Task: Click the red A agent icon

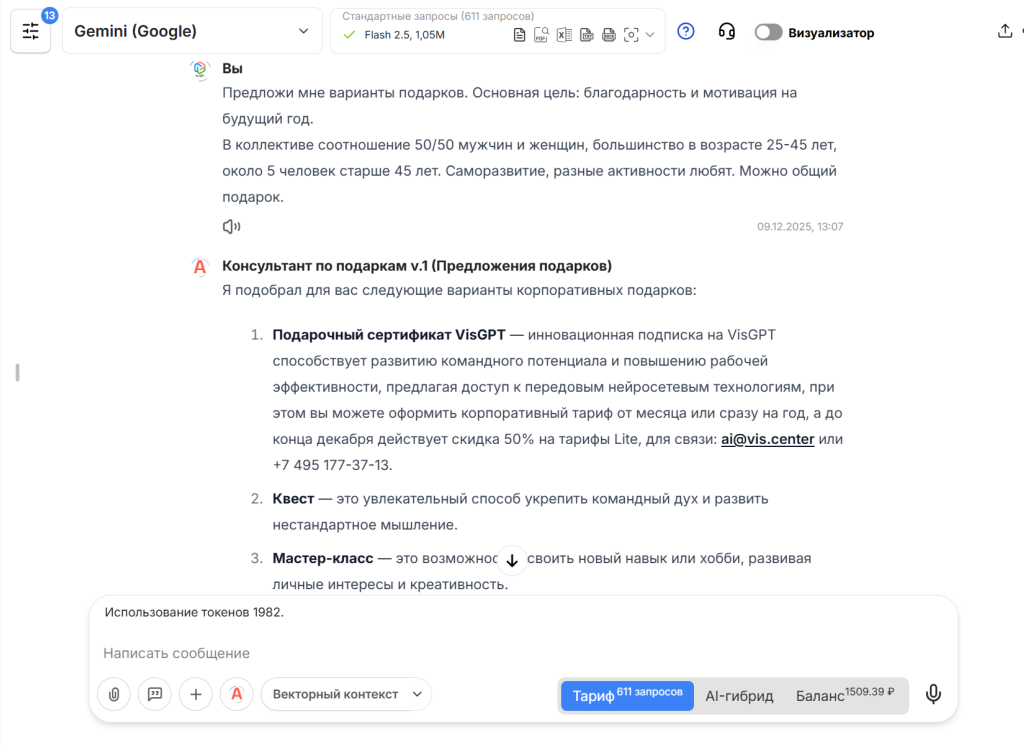Action: point(236,694)
